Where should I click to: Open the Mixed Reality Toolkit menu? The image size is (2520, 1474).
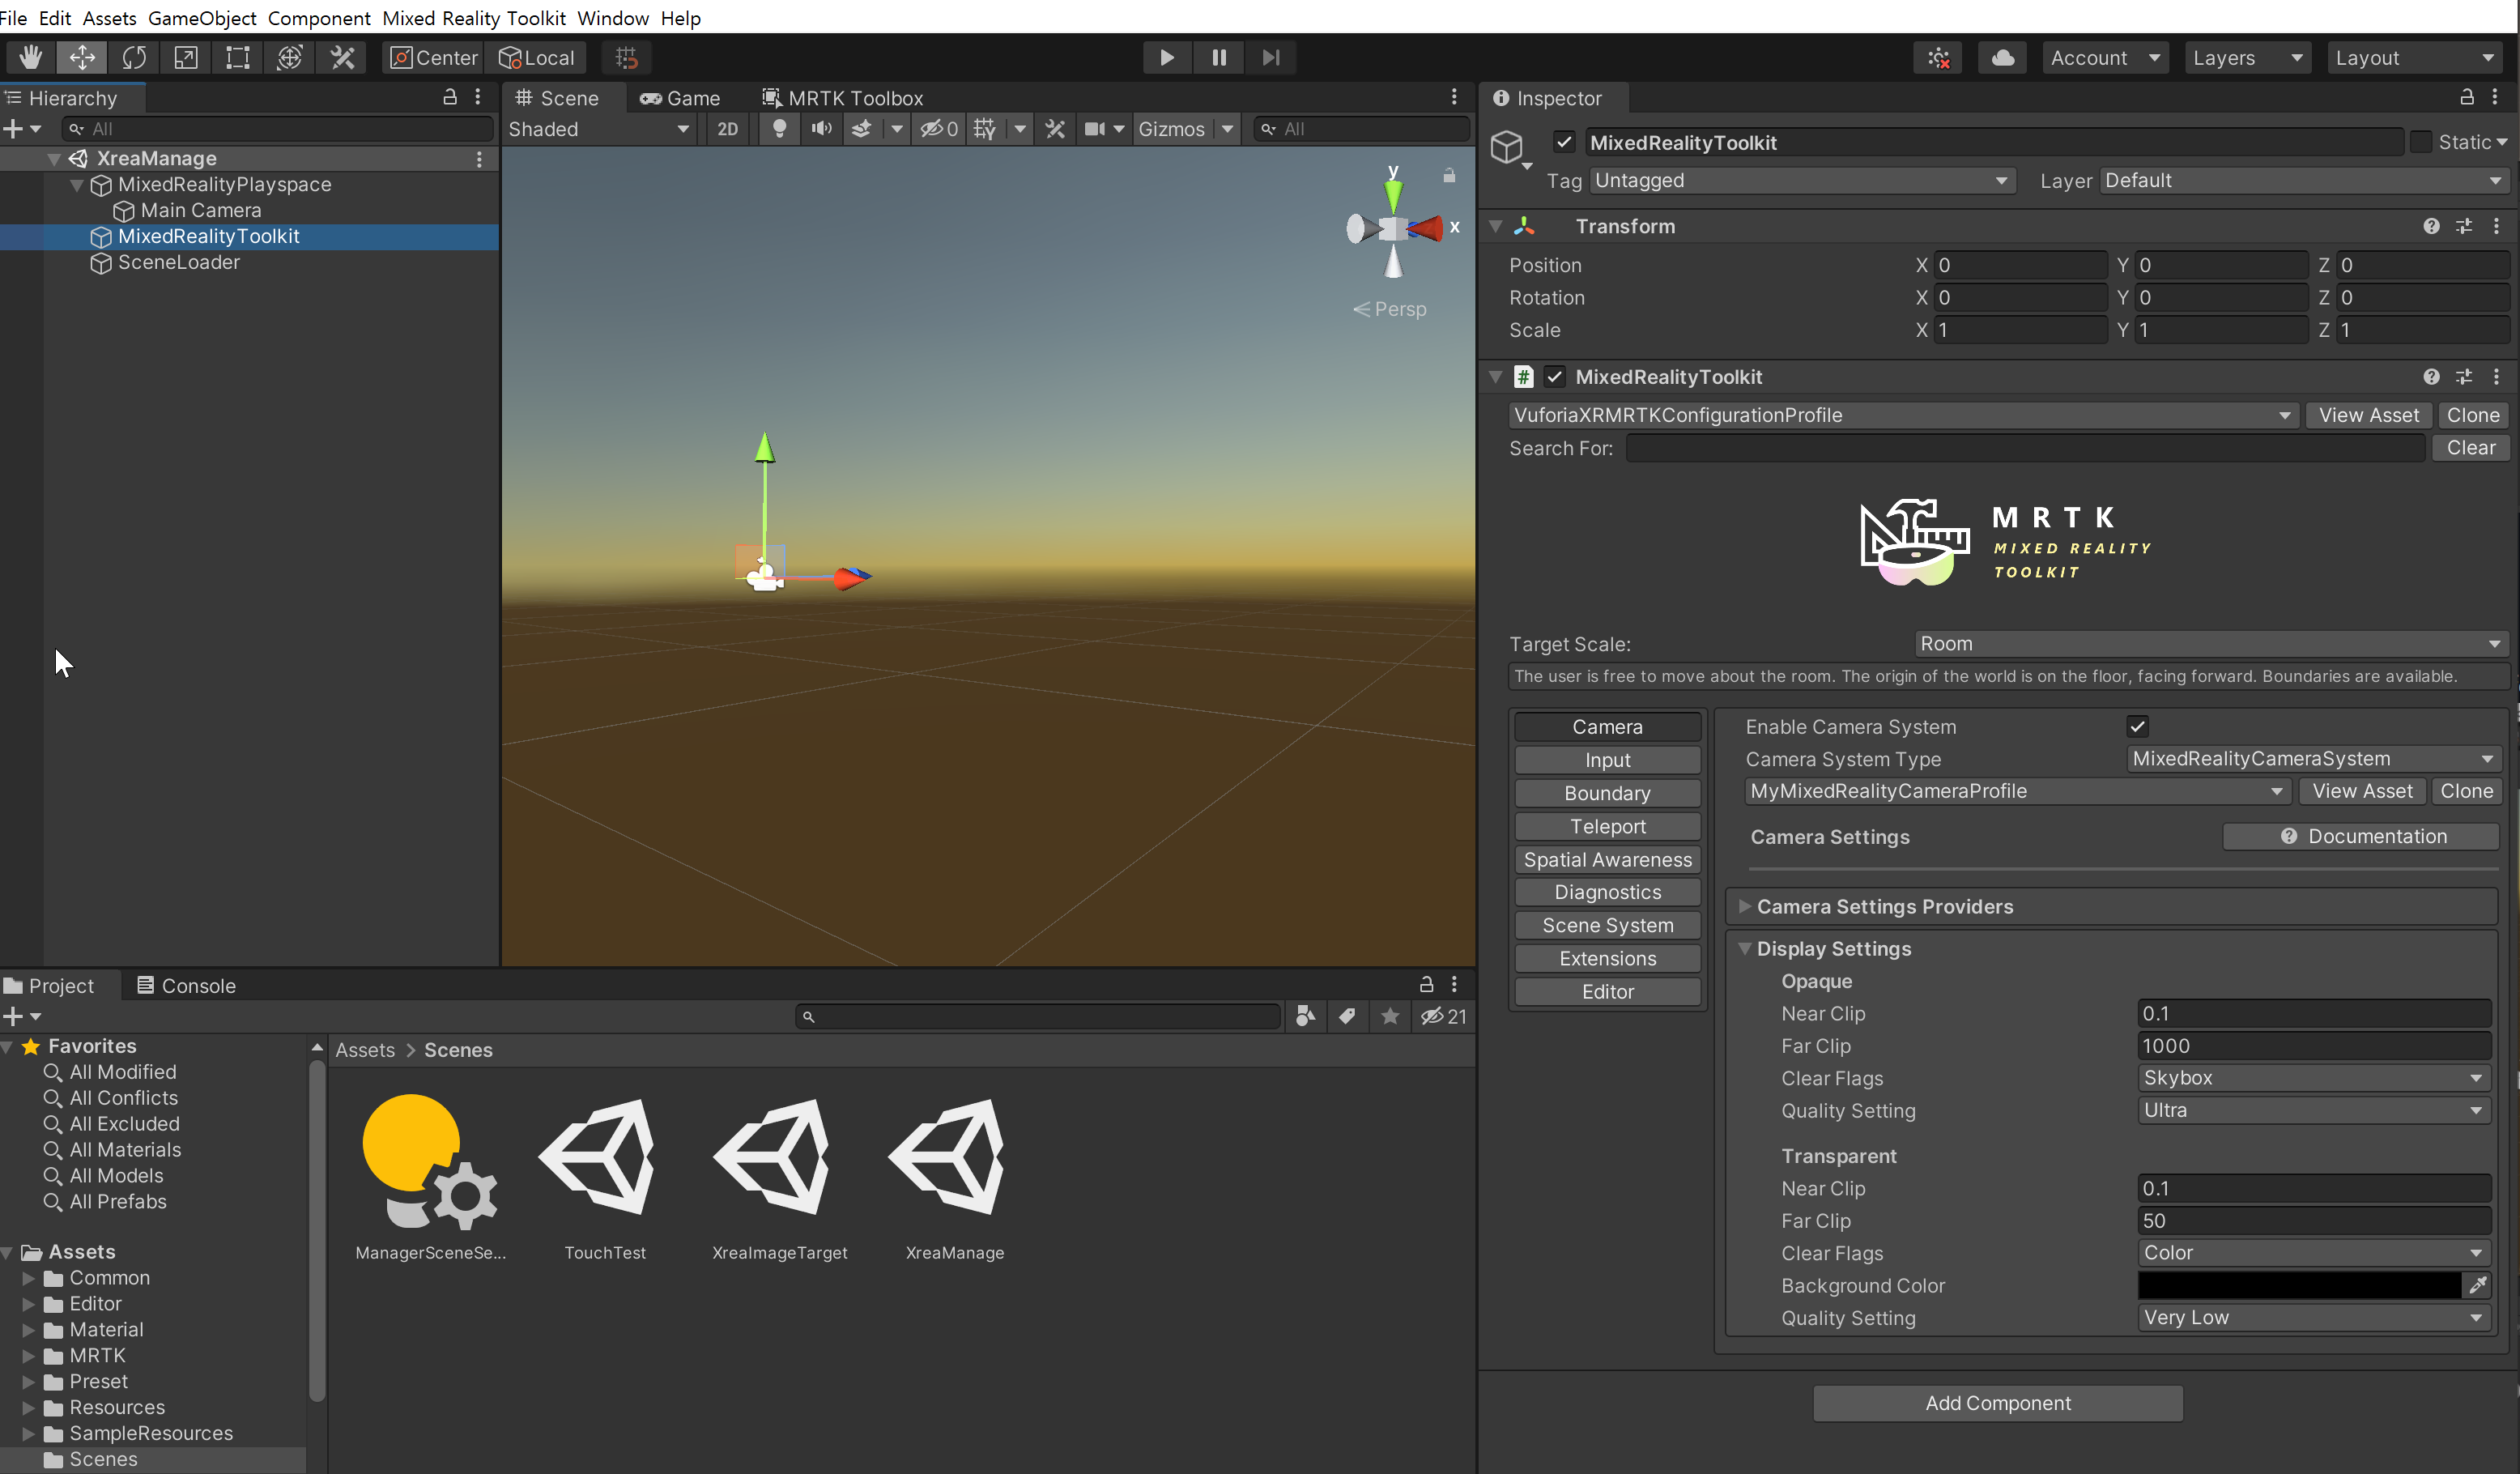(473, 18)
